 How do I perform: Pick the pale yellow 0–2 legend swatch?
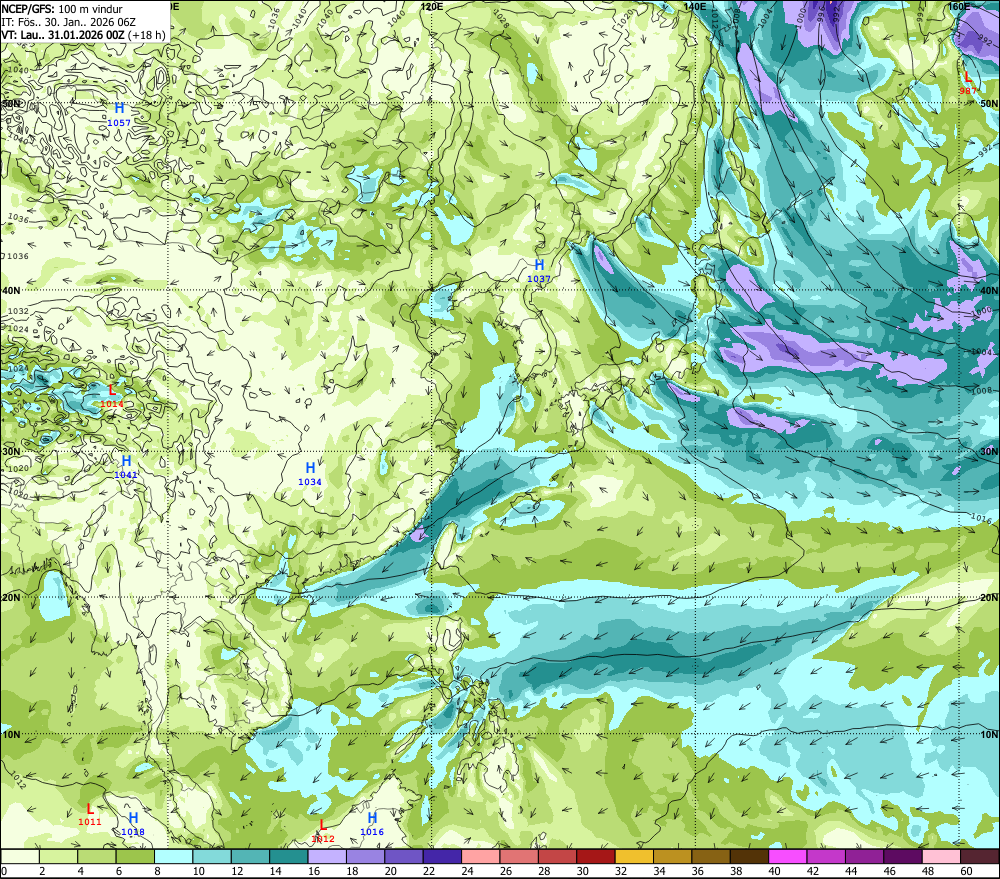pos(20,856)
